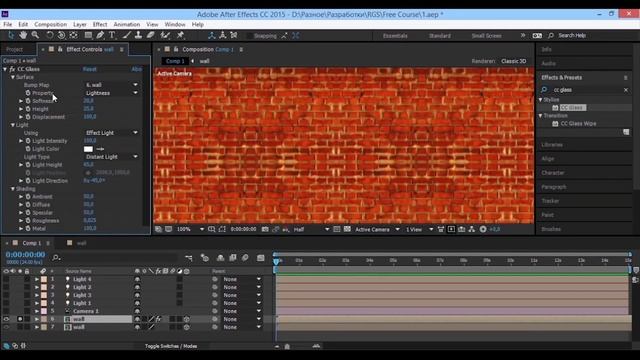Click the timeline search magnifier icon
The height and width of the screenshot is (360, 640).
click(56, 258)
